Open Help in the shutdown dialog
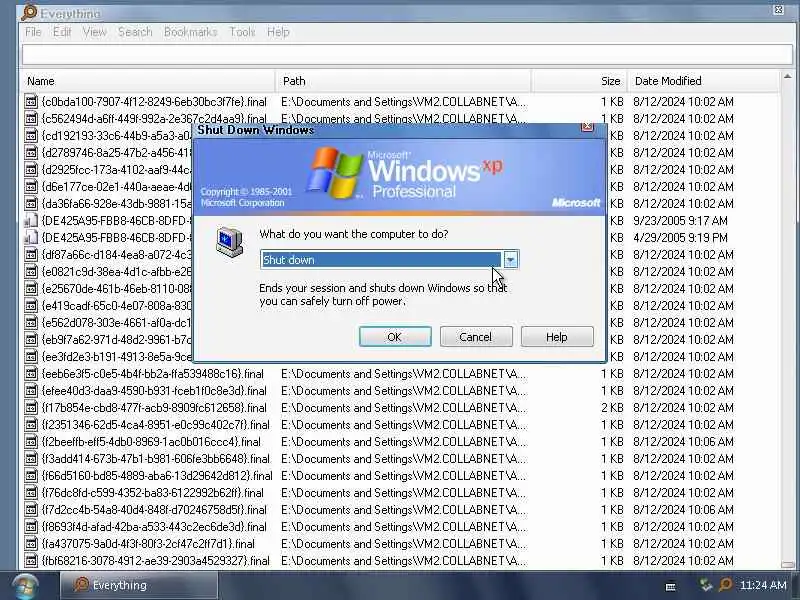 pos(557,337)
